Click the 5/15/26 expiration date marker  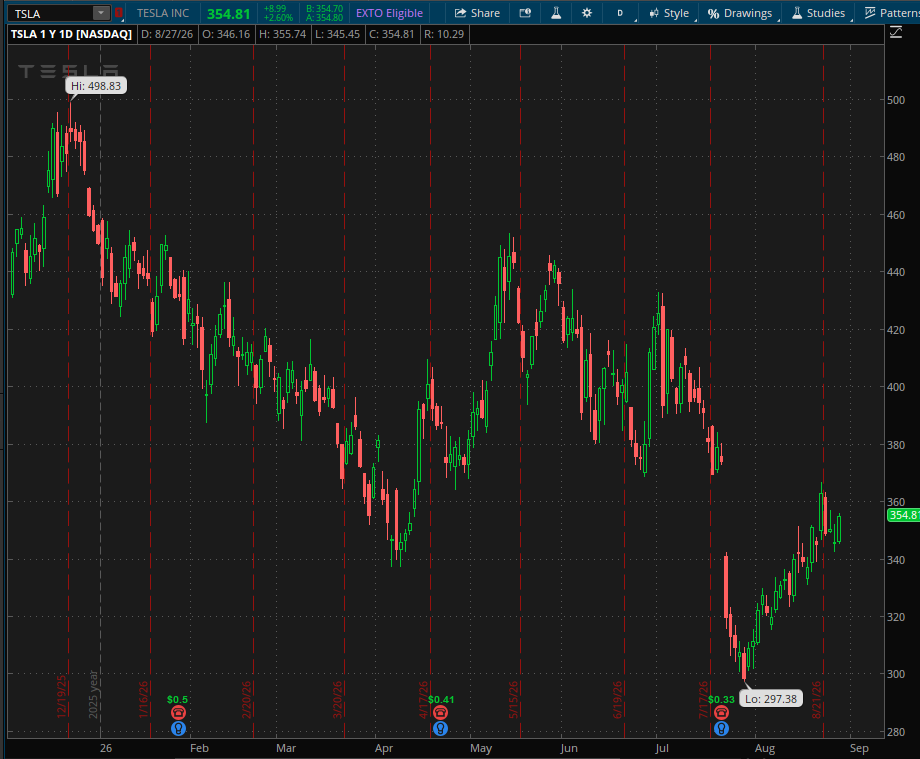point(513,699)
